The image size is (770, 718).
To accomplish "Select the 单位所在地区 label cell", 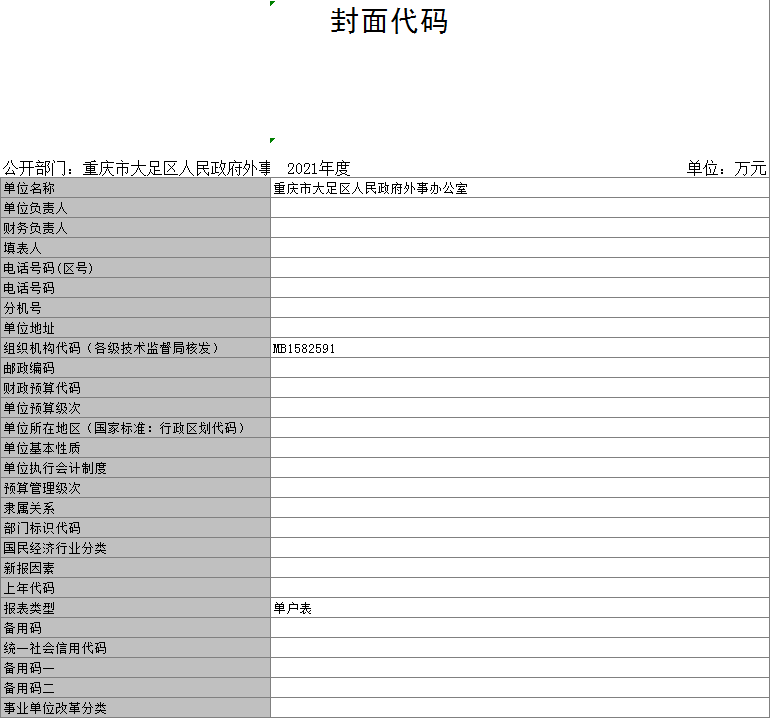I will 136,428.
